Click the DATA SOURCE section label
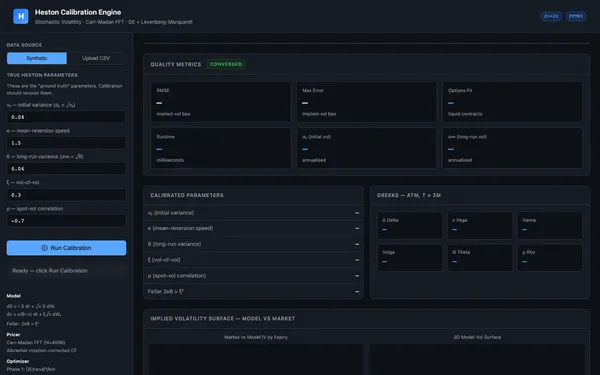Viewport: 600px width, 375px height. coord(24,45)
